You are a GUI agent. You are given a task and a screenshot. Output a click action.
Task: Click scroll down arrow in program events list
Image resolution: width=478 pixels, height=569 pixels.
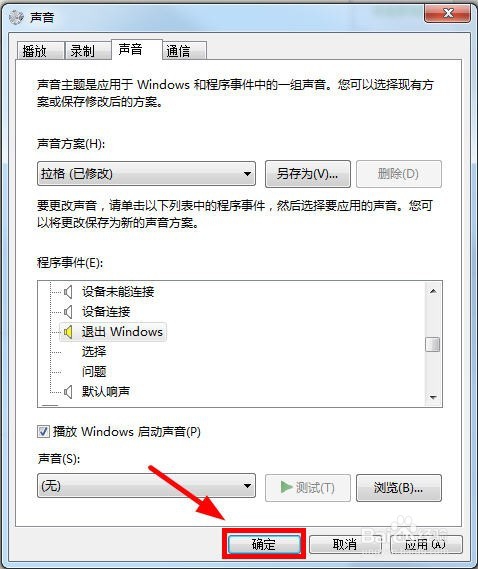tap(433, 397)
